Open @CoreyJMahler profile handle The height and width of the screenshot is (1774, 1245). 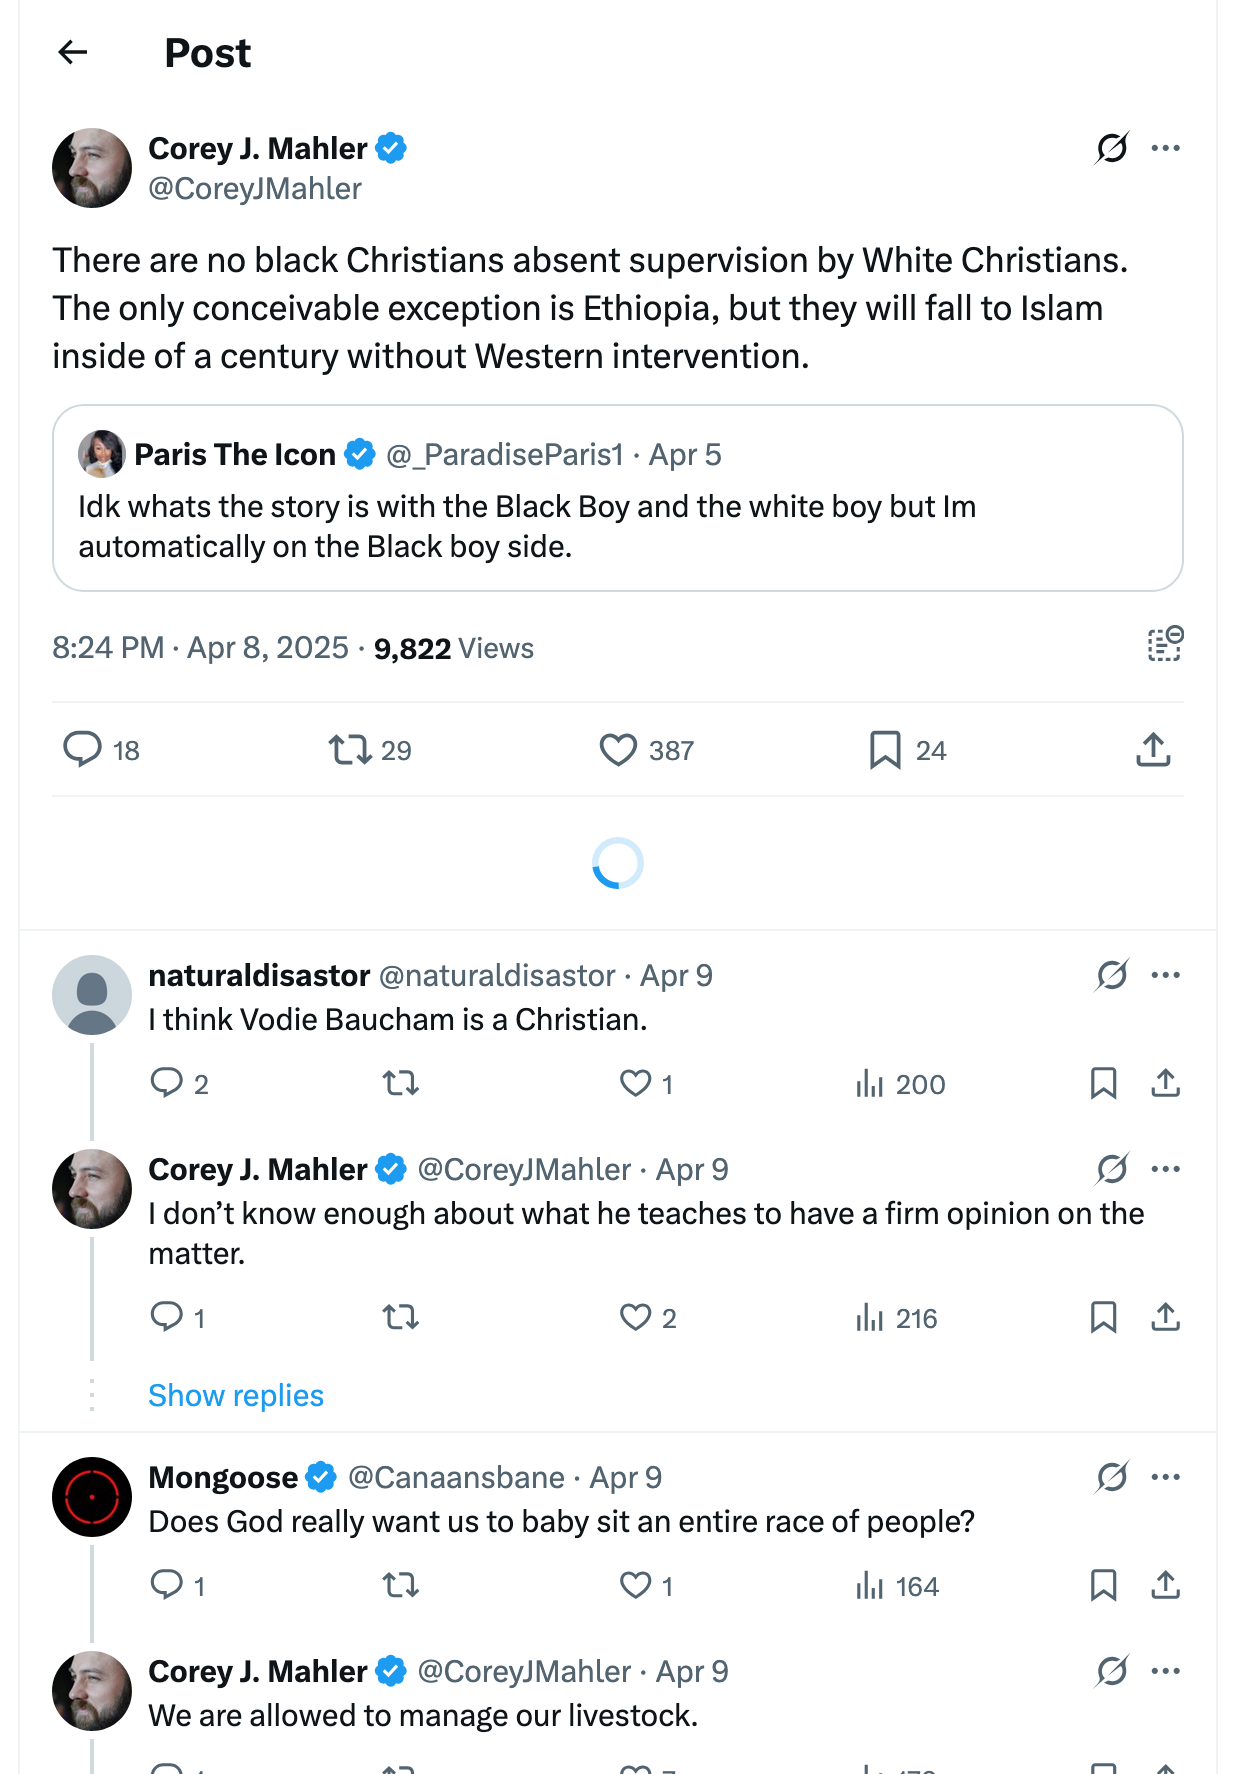255,189
